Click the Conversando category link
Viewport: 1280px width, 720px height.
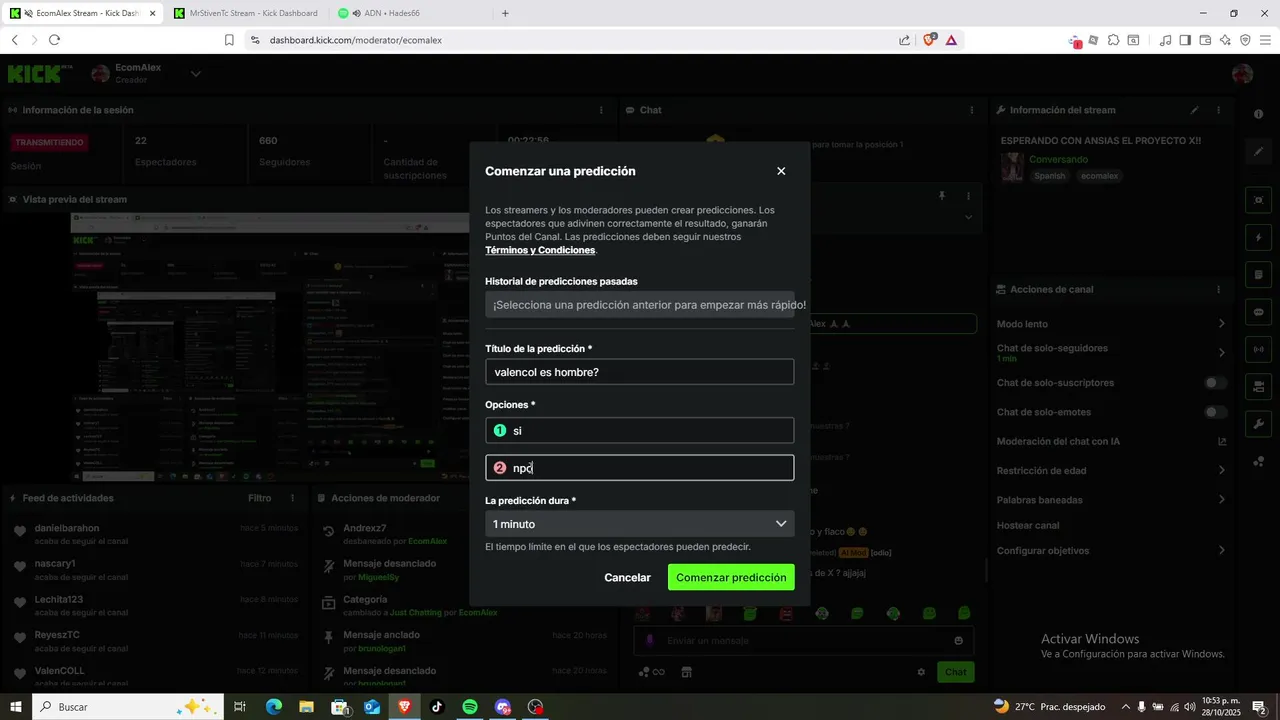click(1058, 159)
